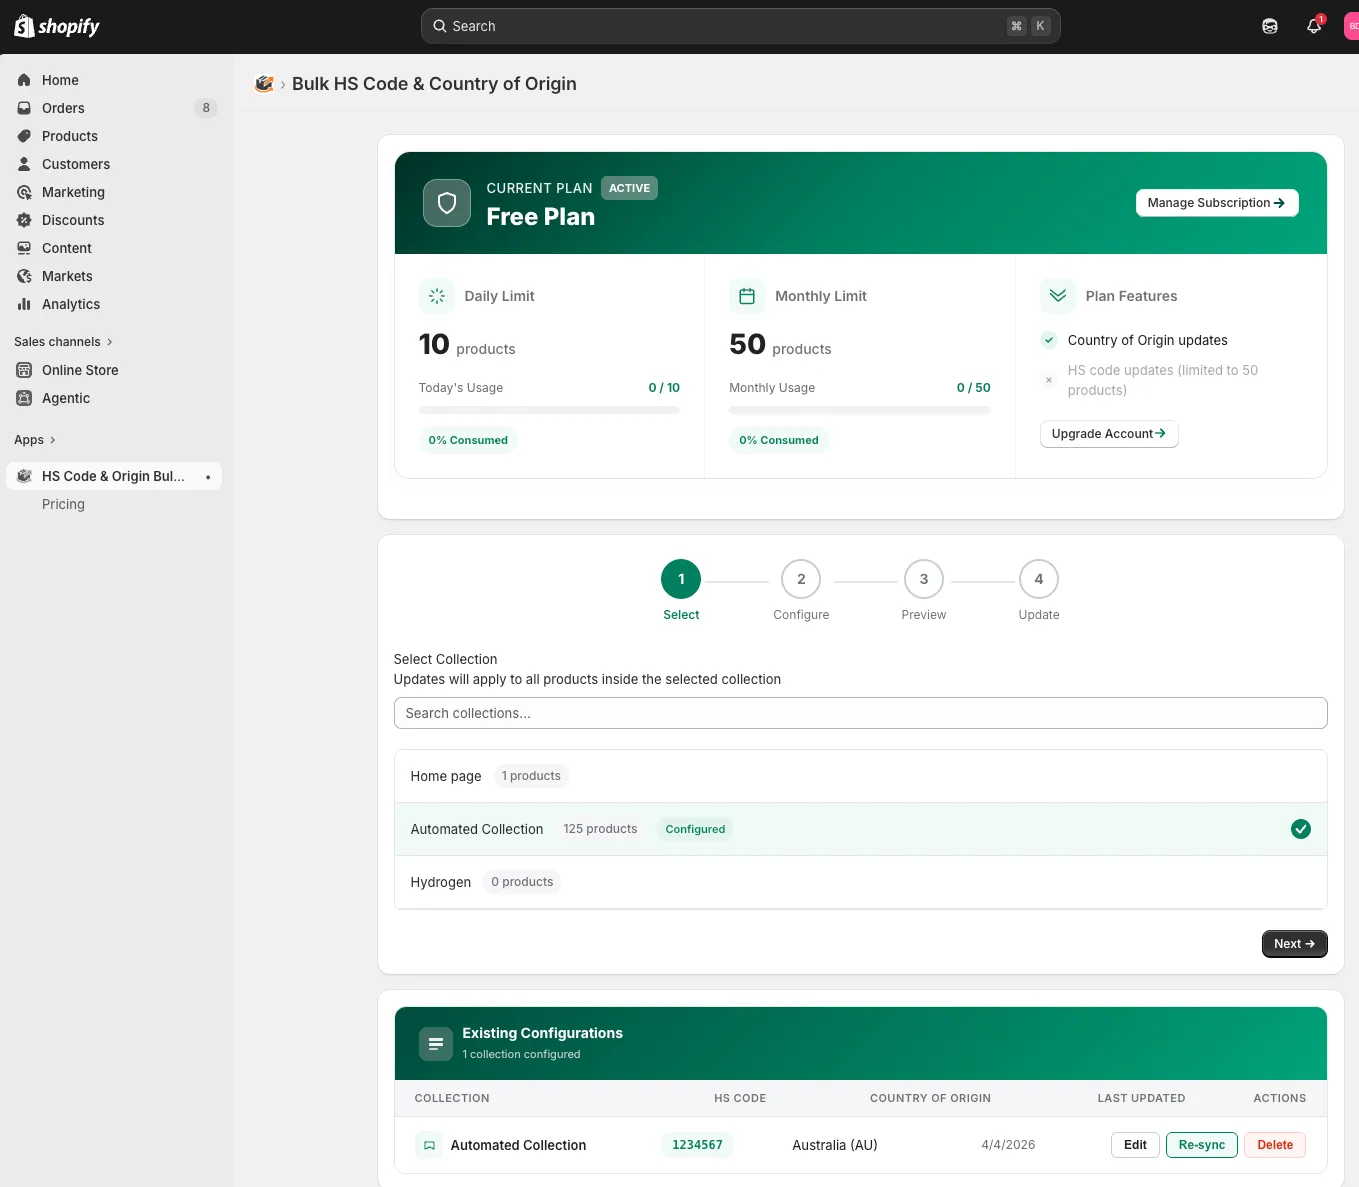The height and width of the screenshot is (1187, 1359).
Task: Click the Australia (AU) cell
Action: (835, 1145)
